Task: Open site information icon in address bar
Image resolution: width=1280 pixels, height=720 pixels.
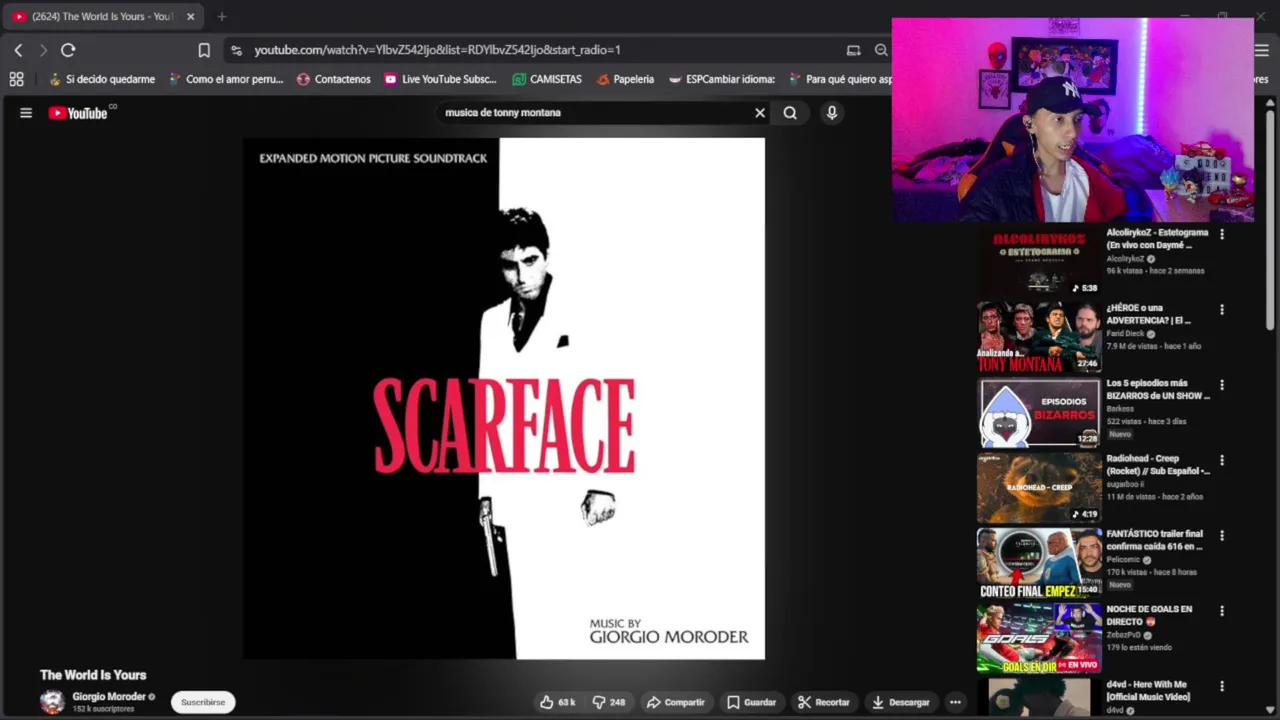Action: point(236,50)
